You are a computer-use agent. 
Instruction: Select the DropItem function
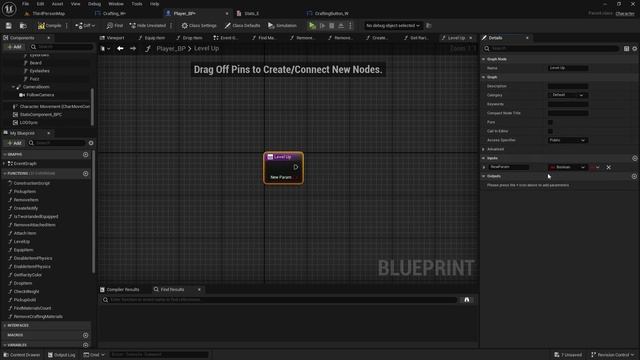23,283
